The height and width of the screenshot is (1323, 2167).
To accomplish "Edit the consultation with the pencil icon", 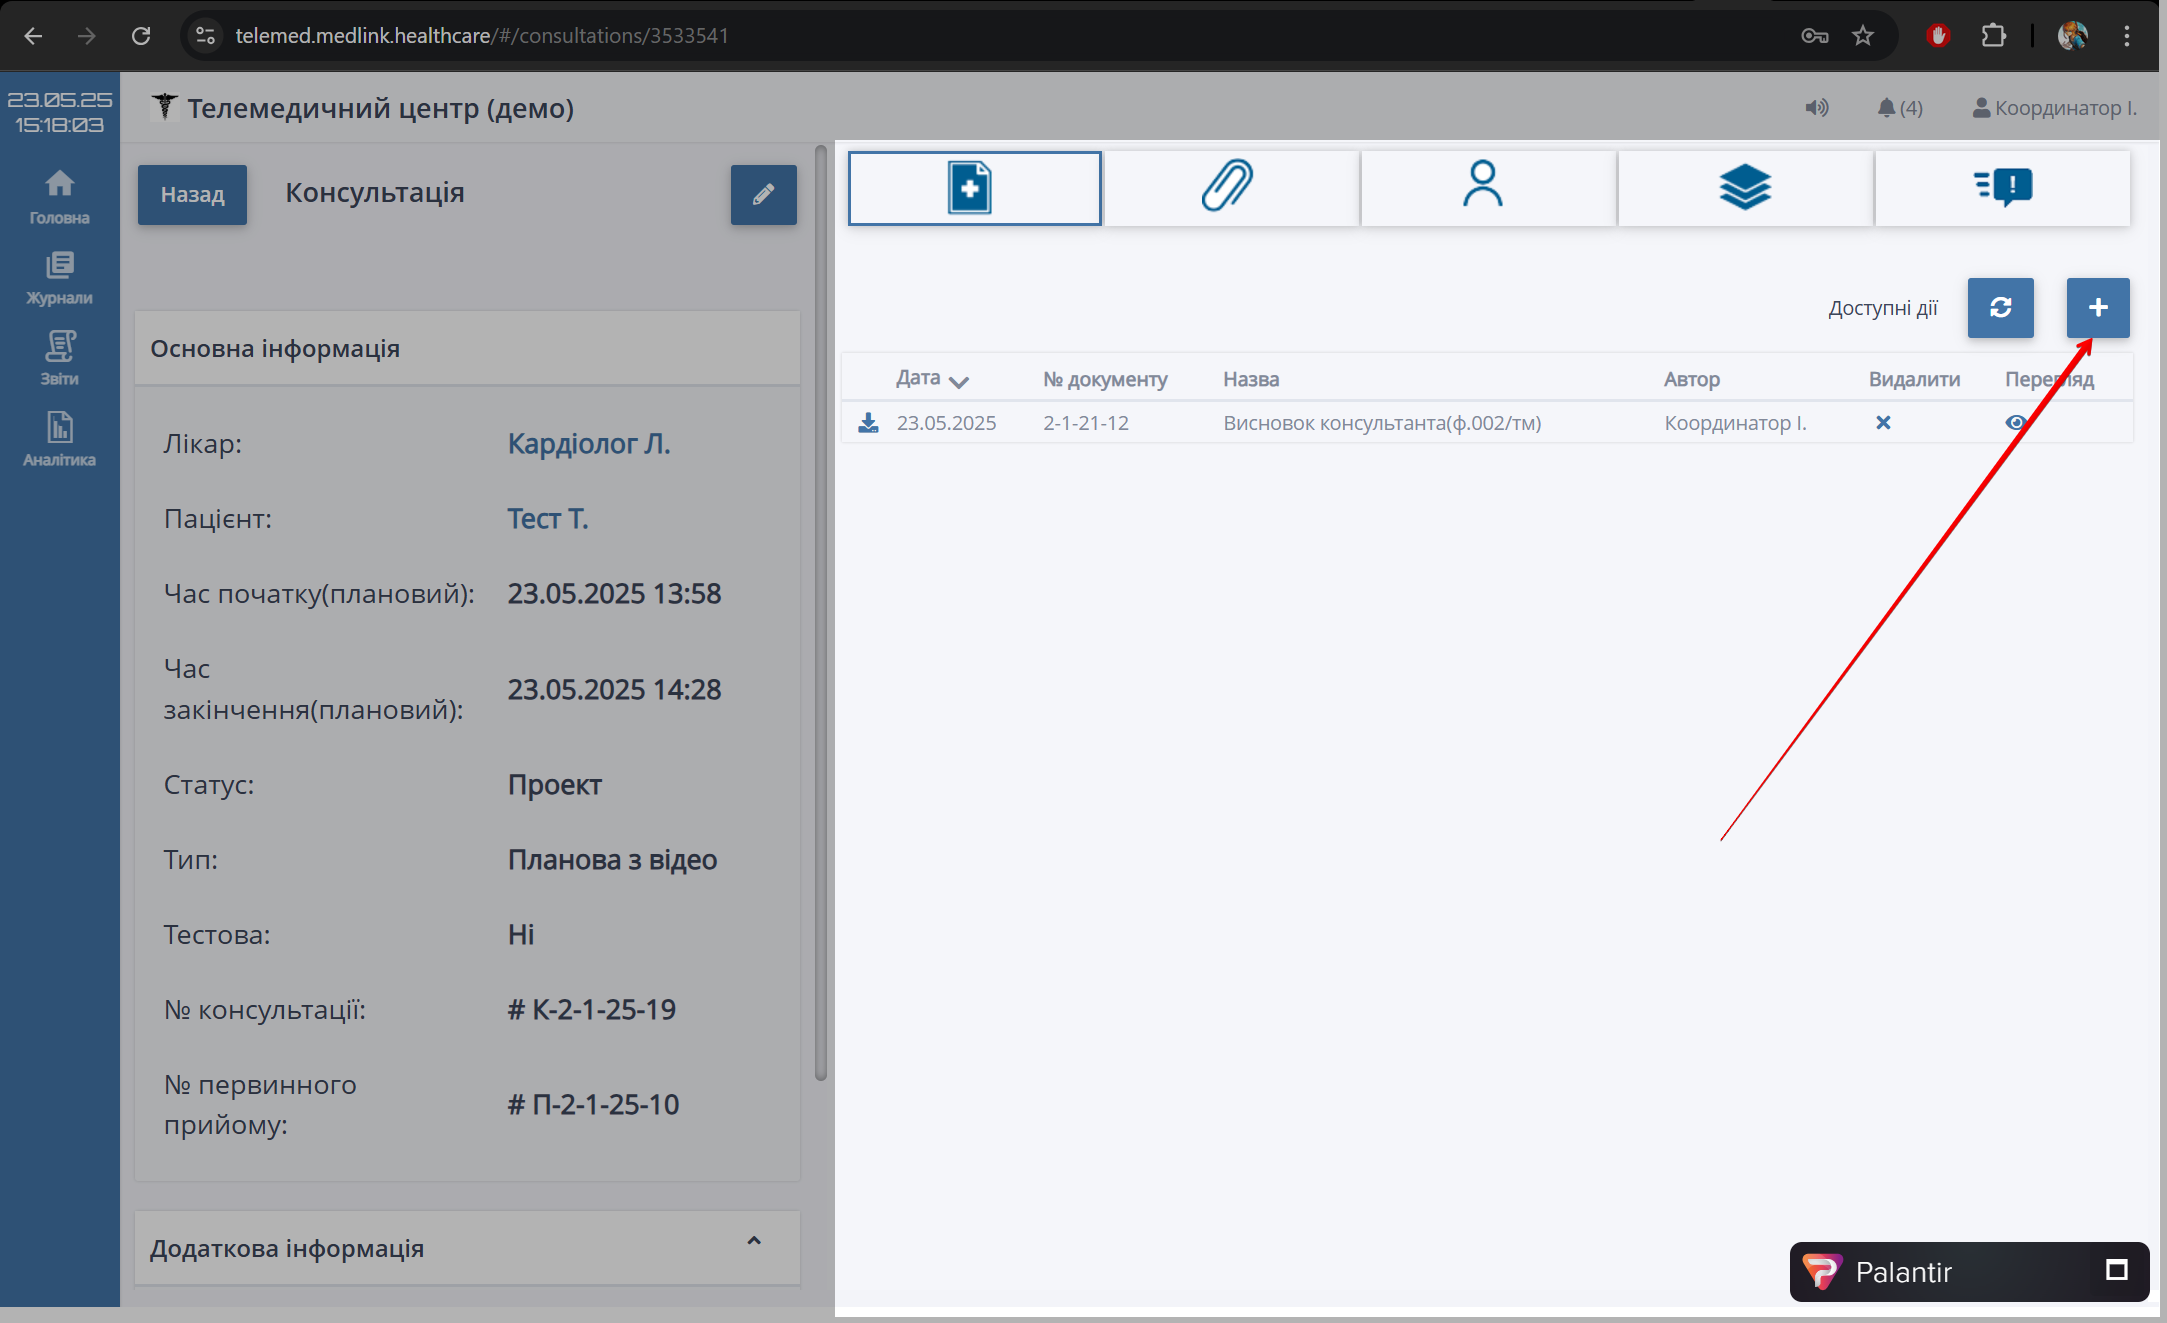I will 763,195.
